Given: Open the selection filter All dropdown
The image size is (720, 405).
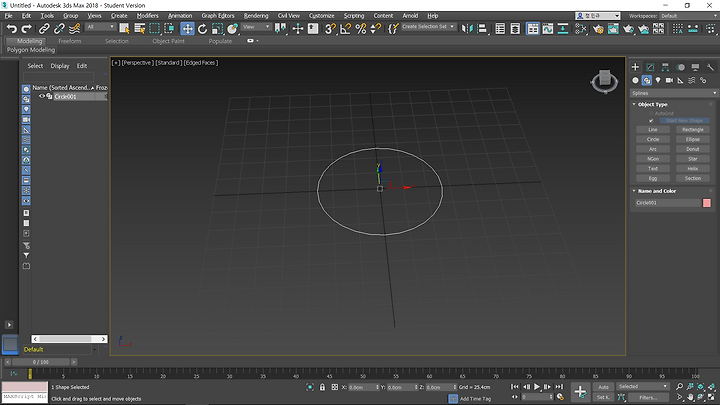Looking at the screenshot, I should tap(101, 27).
